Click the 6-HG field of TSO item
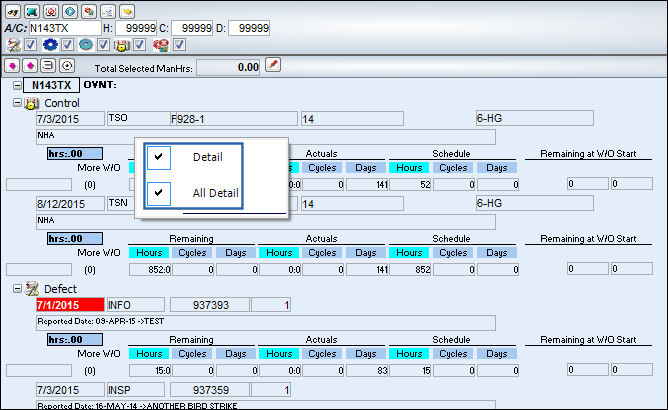This screenshot has width=668, height=410. 535,118
